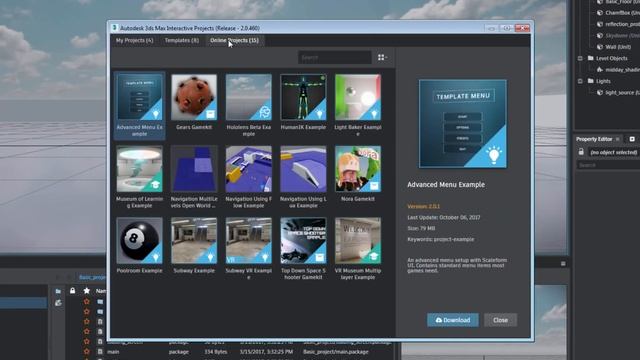
Task: Collapse the Lights folder in explorer
Action: [580, 81]
